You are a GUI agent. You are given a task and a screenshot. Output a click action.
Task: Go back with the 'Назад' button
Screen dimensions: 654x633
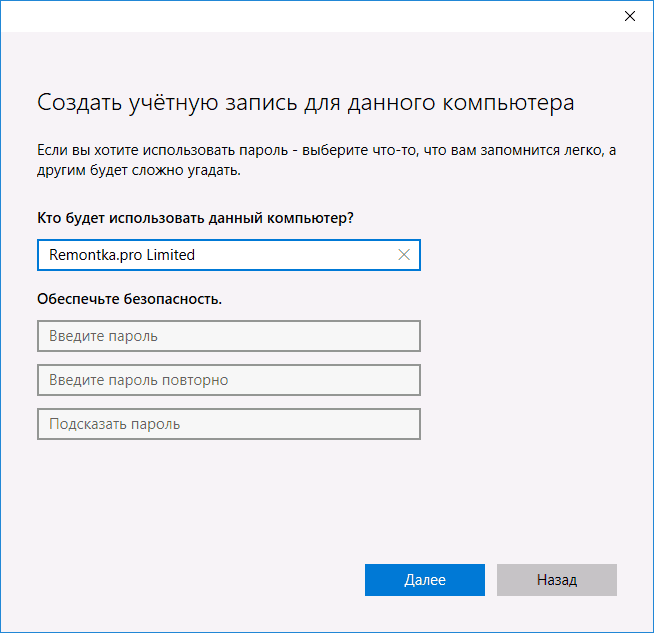click(556, 580)
